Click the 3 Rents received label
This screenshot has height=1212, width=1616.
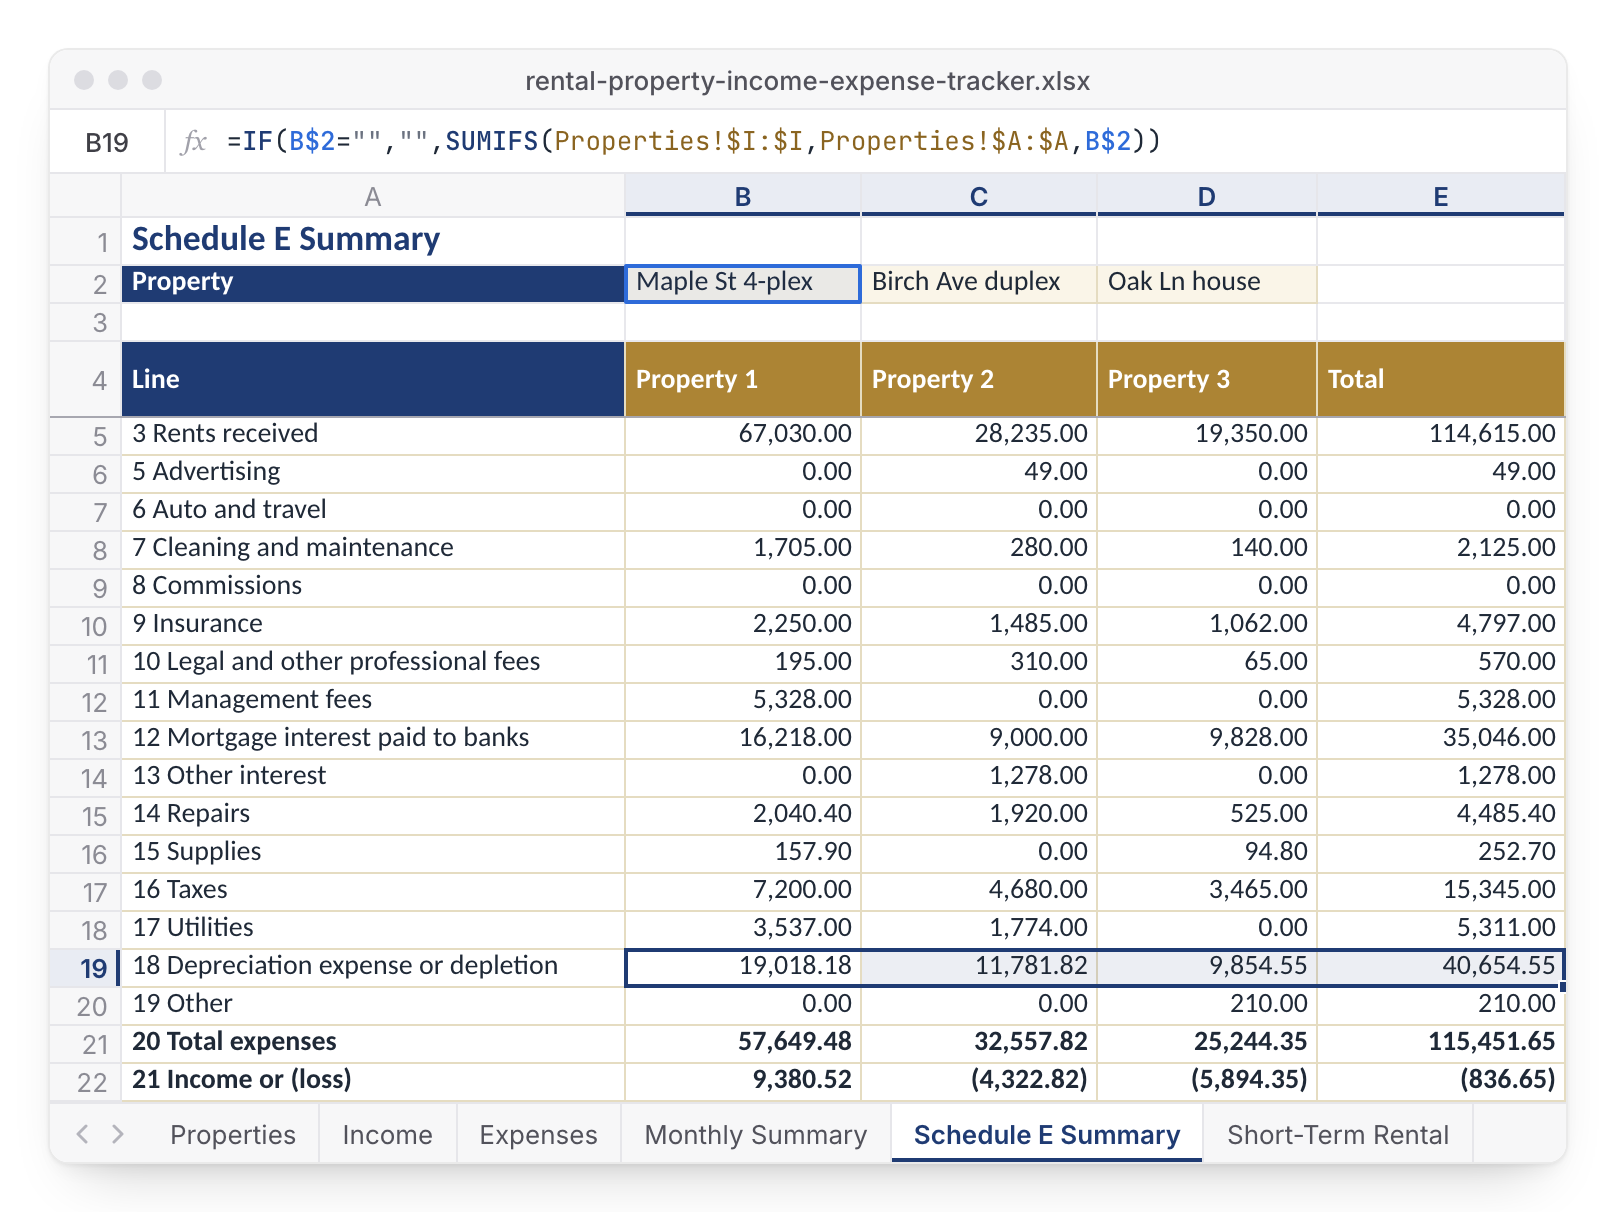click(225, 433)
